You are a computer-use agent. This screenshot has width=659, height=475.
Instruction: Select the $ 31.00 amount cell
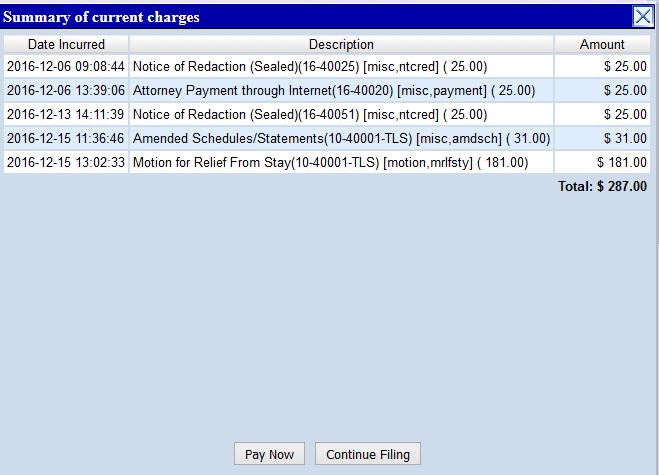point(602,138)
